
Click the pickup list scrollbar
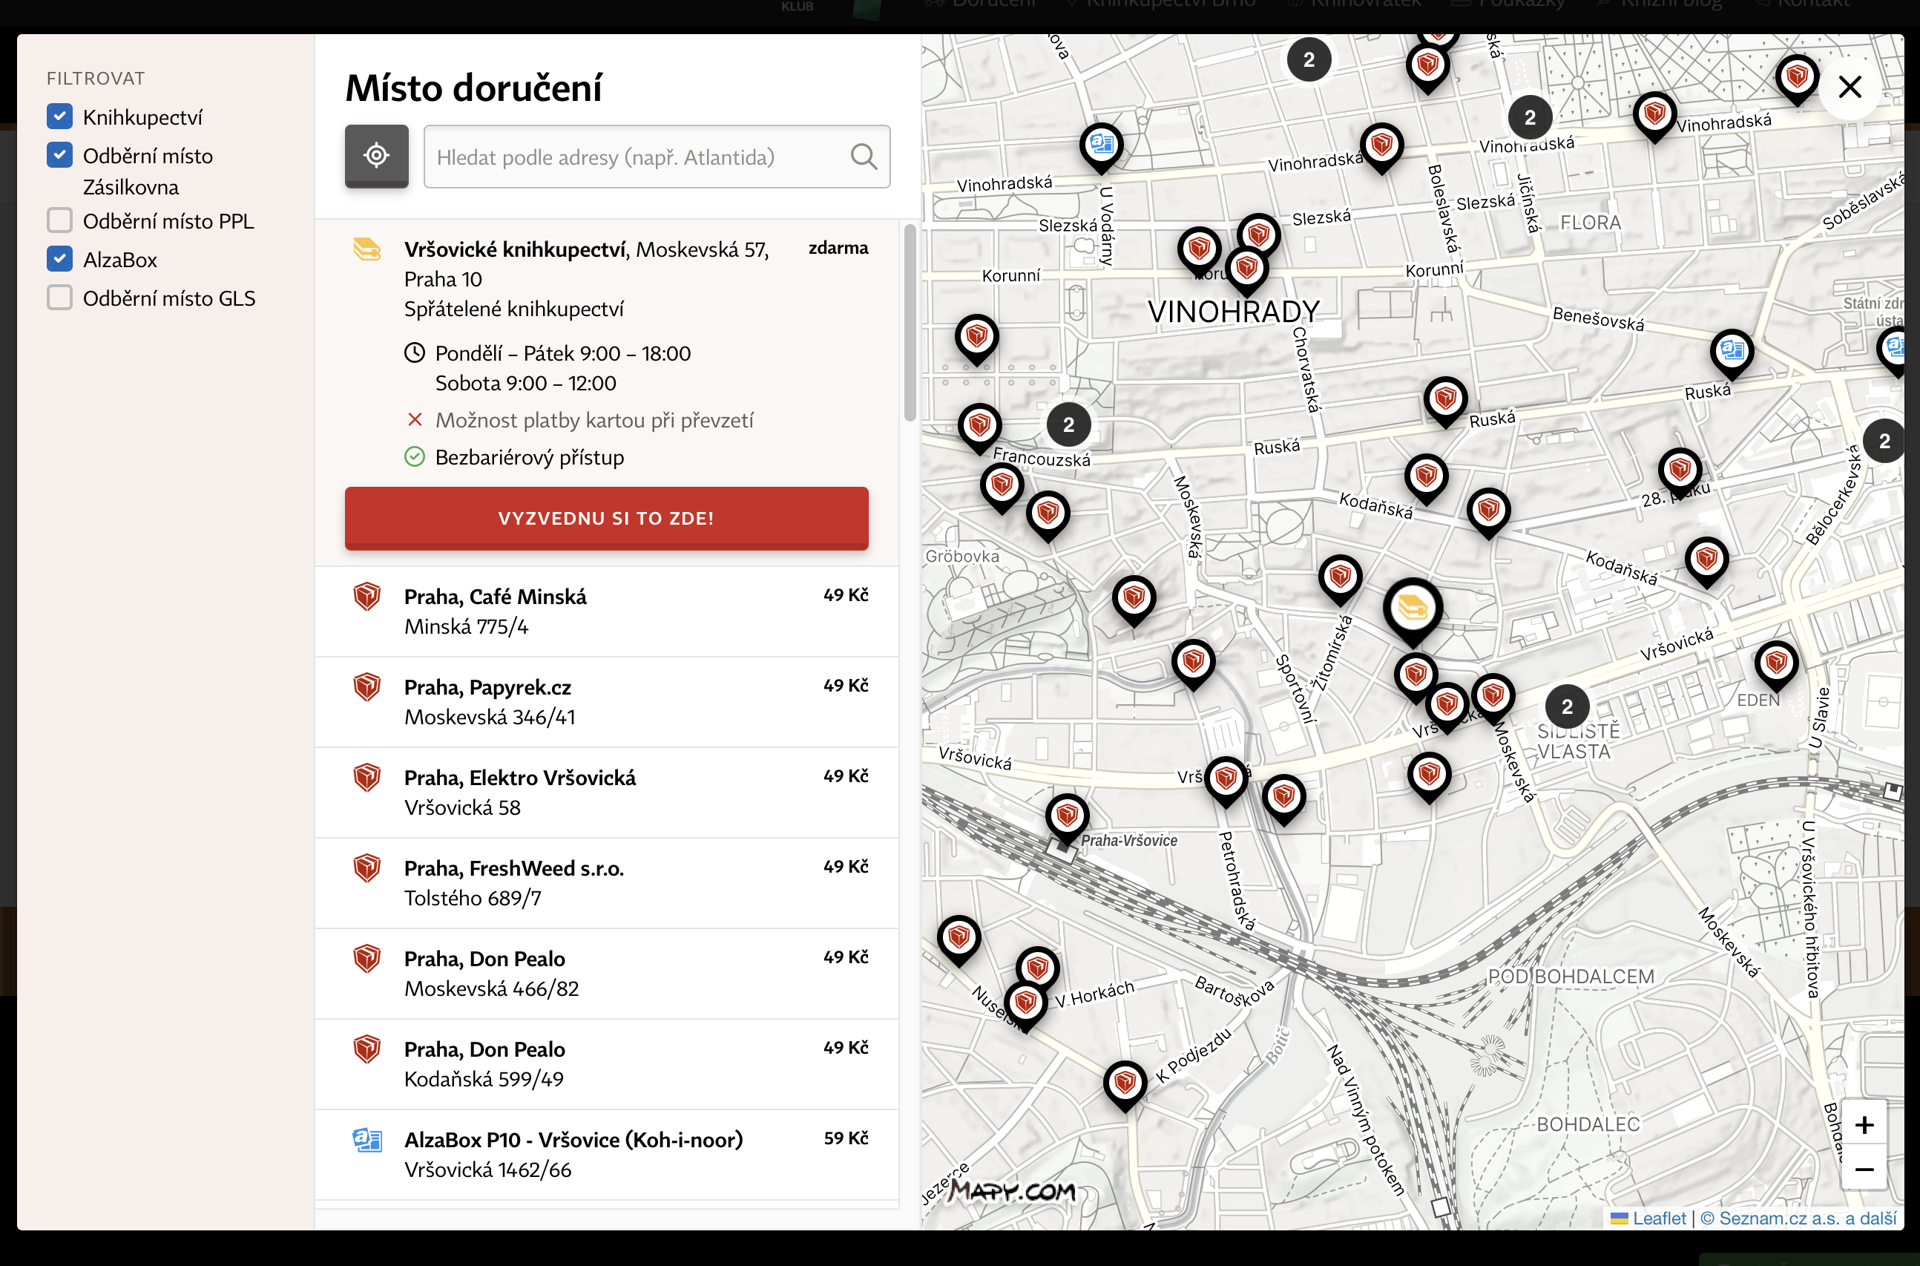click(910, 322)
